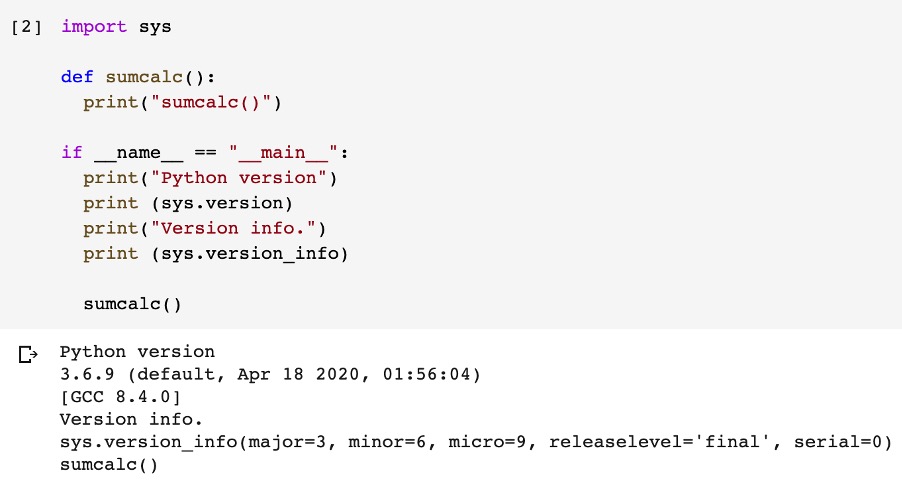Click the print("Version info.") code line

point(205,228)
